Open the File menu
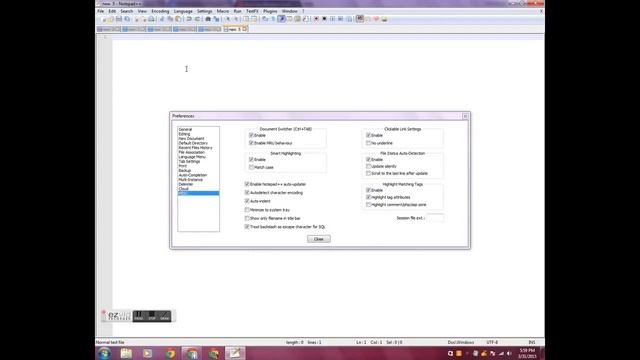 pos(100,11)
